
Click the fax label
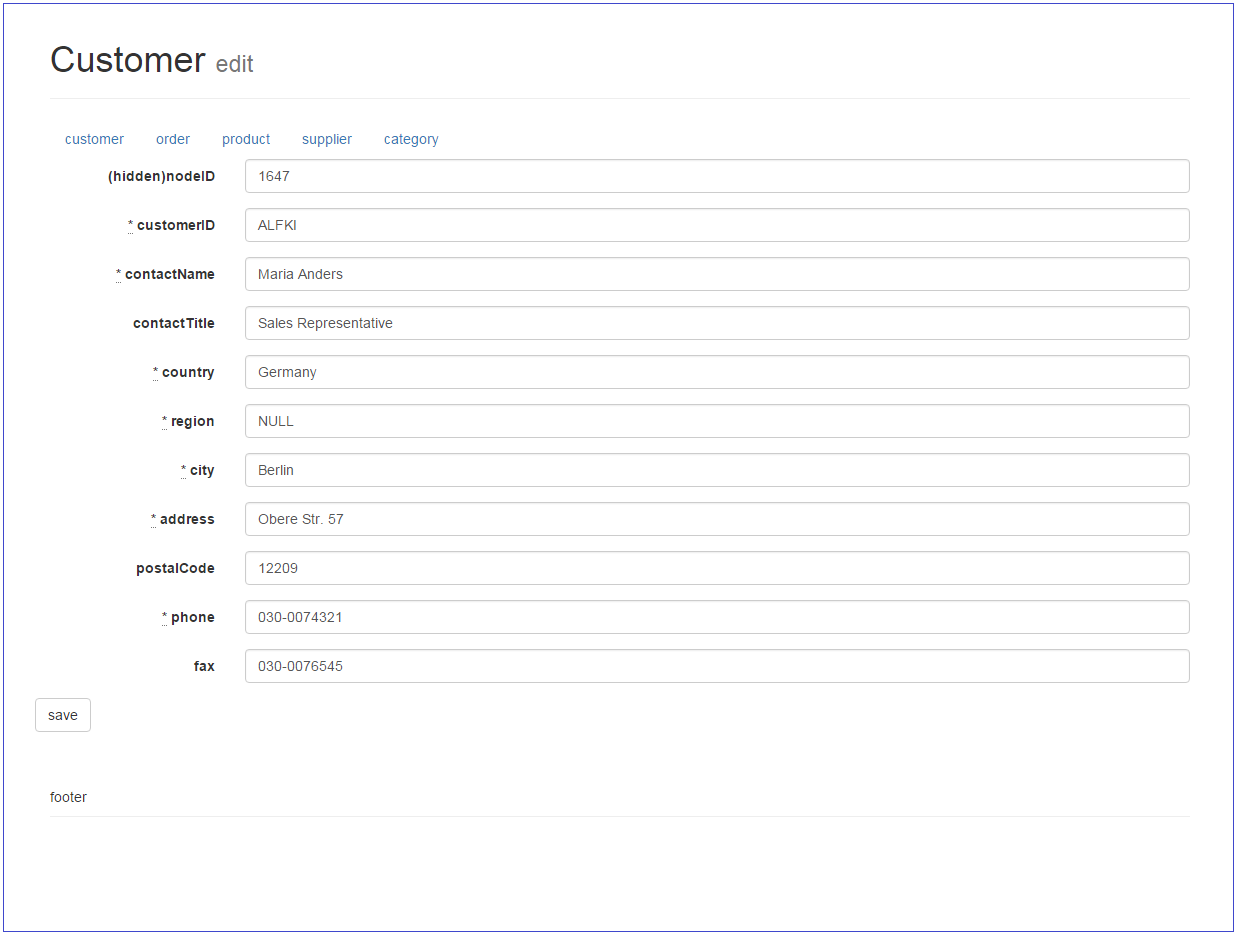pos(204,666)
